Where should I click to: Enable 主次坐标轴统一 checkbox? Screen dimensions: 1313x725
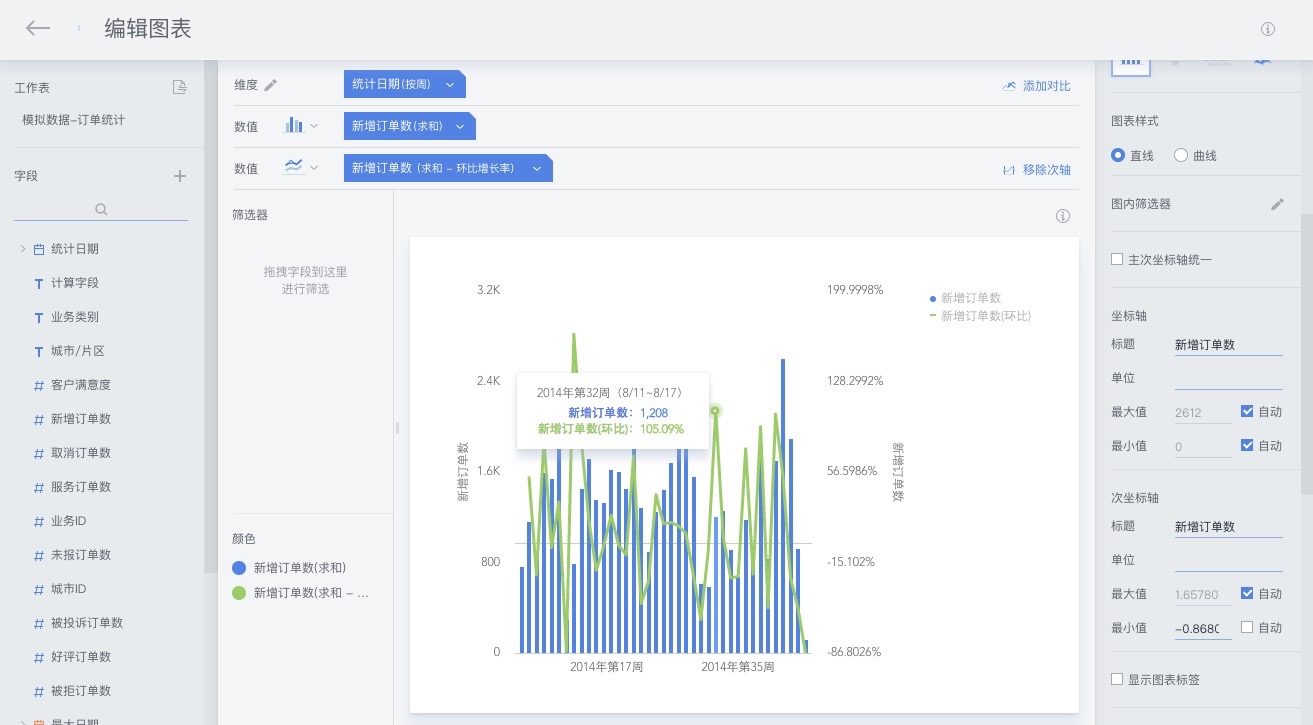pos(1117,259)
